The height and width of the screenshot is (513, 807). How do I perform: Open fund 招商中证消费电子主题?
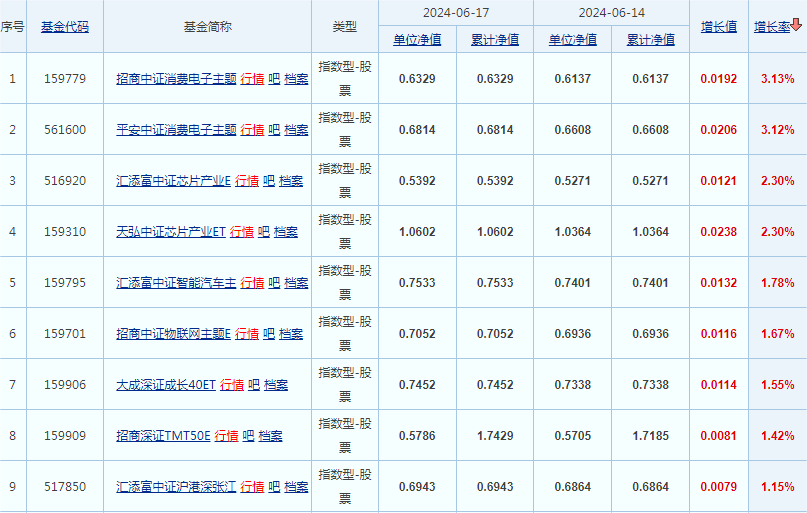(x=176, y=79)
